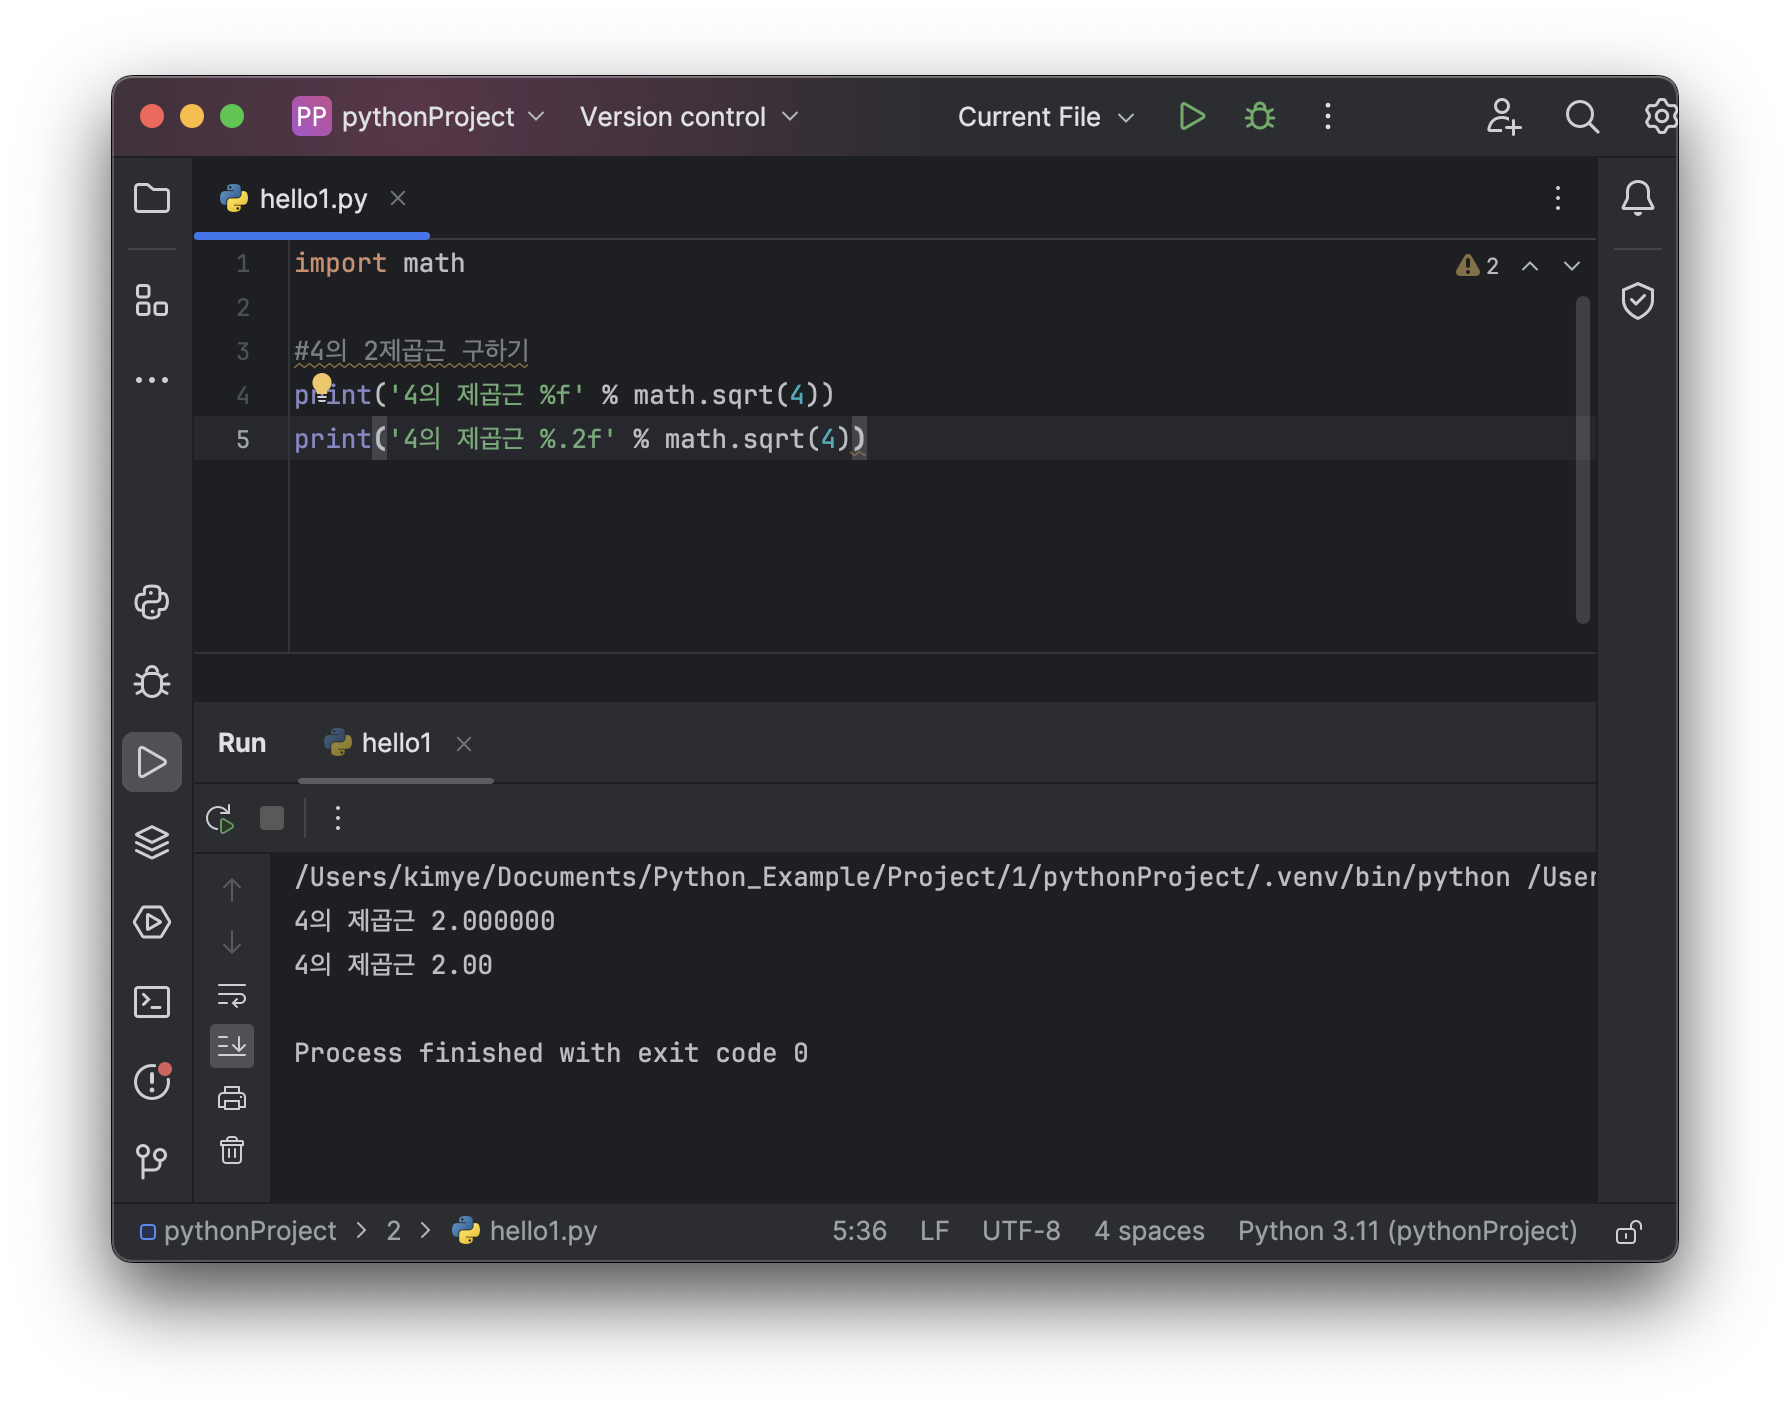Open the Debug tool window in sidebar
1790x1410 pixels.
point(152,682)
